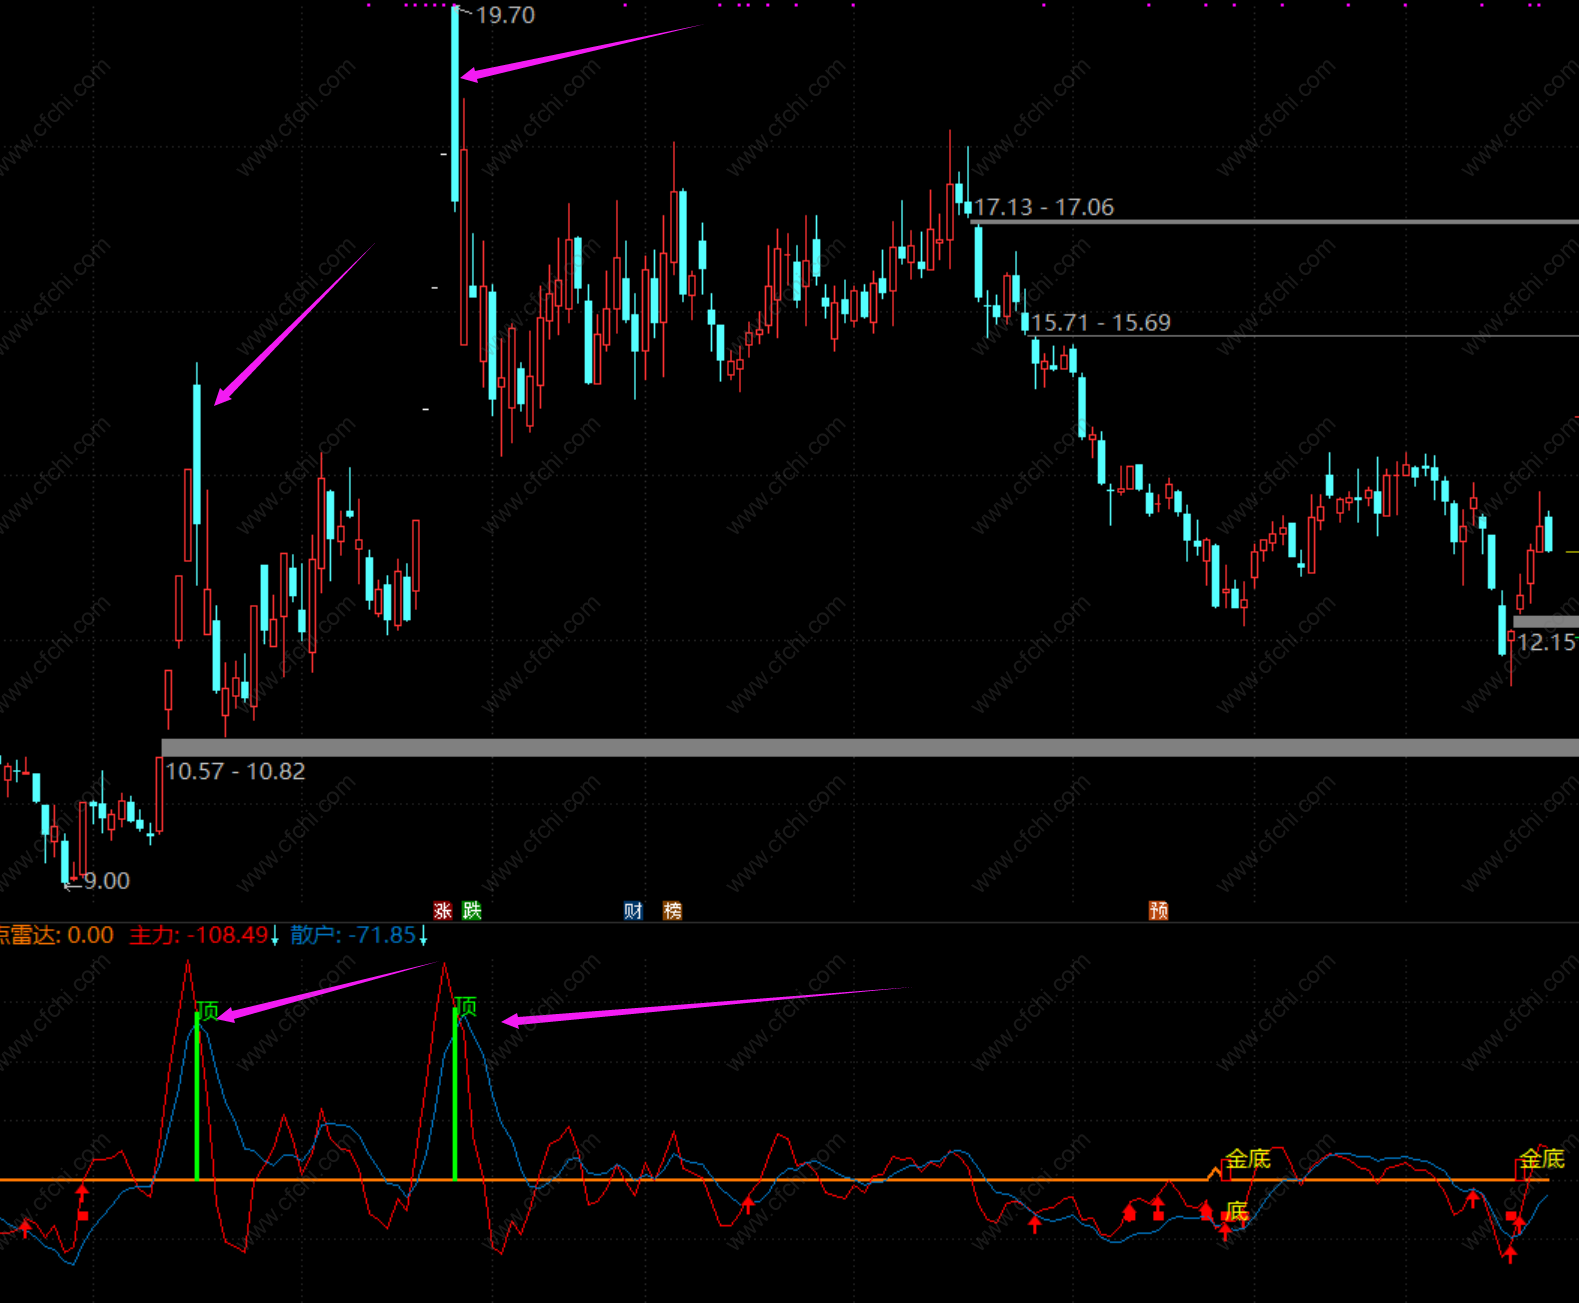Select the 10.57 - 10.82 gap label
The image size is (1579, 1303).
[x=235, y=771]
